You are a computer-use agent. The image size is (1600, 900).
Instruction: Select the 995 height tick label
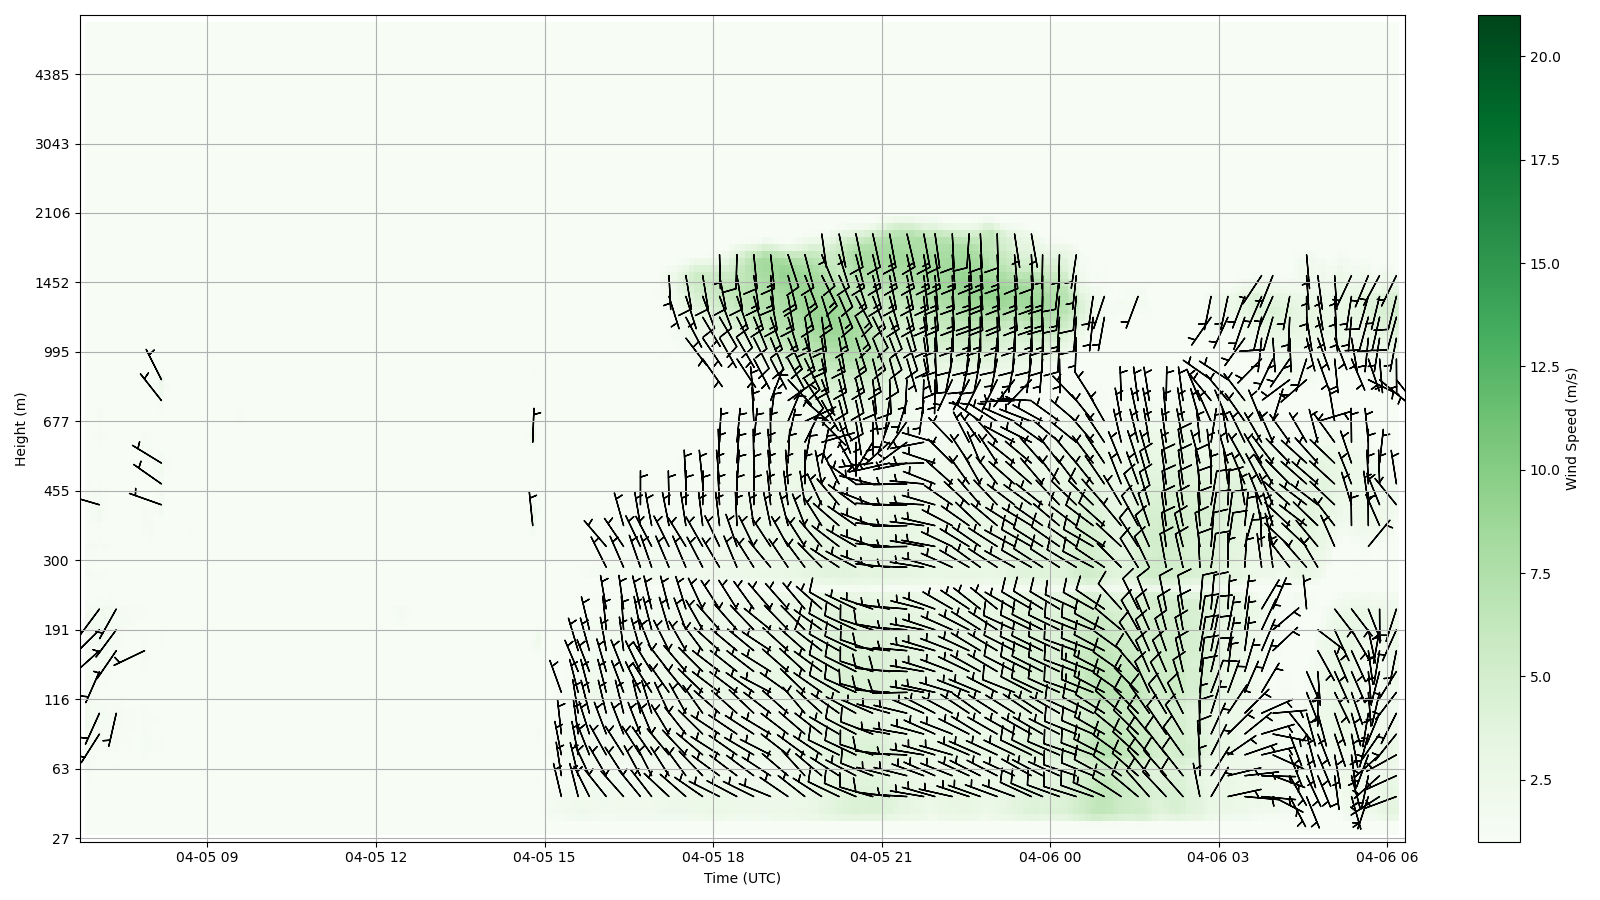pos(56,352)
